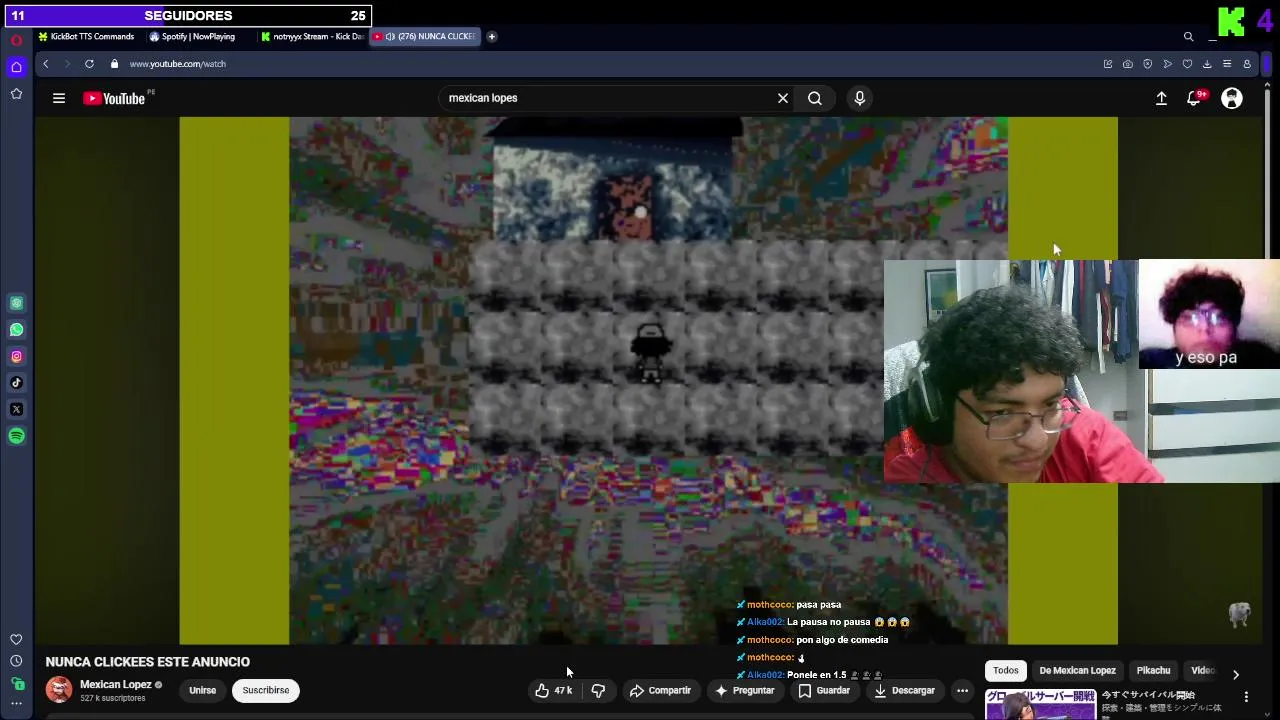Click the suggested video thumbnail at bottom right
1280x720 pixels.
(x=1040, y=704)
